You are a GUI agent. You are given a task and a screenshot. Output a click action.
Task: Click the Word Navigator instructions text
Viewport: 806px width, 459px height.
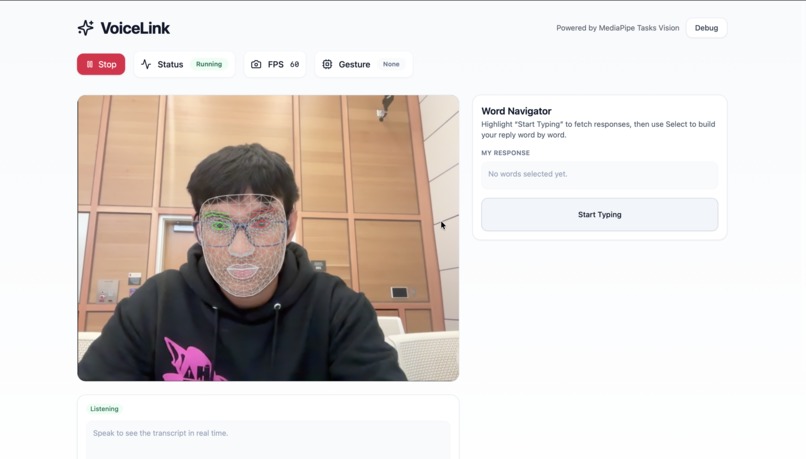pyautogui.click(x=598, y=130)
